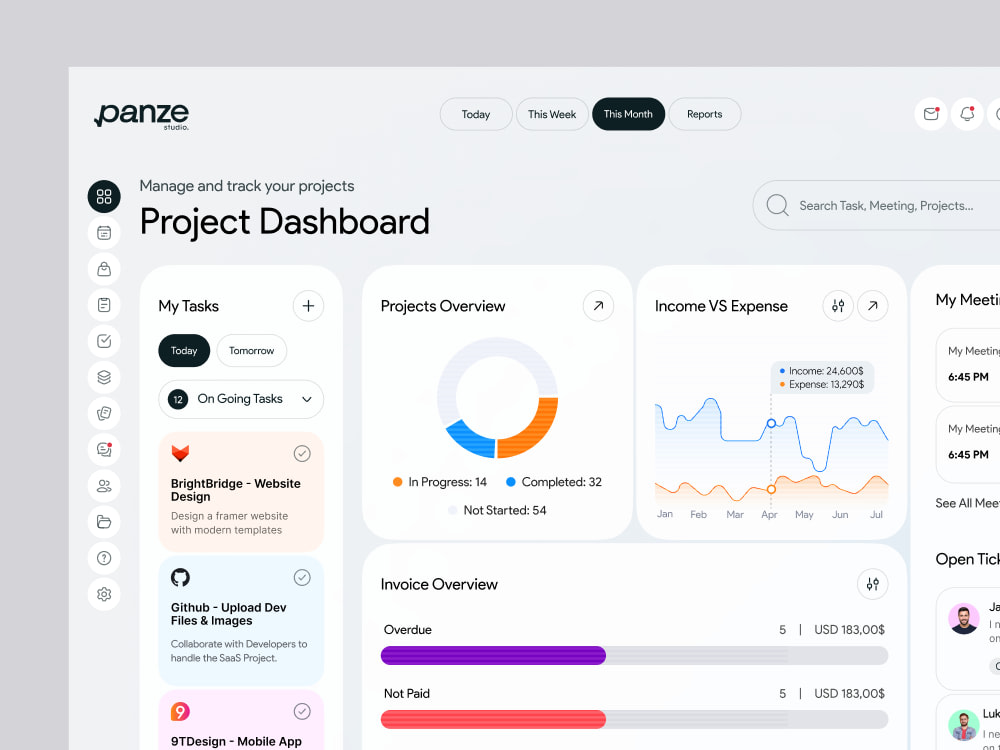
Task: Expand Income VS Expense with arrow icon
Action: [x=872, y=306]
